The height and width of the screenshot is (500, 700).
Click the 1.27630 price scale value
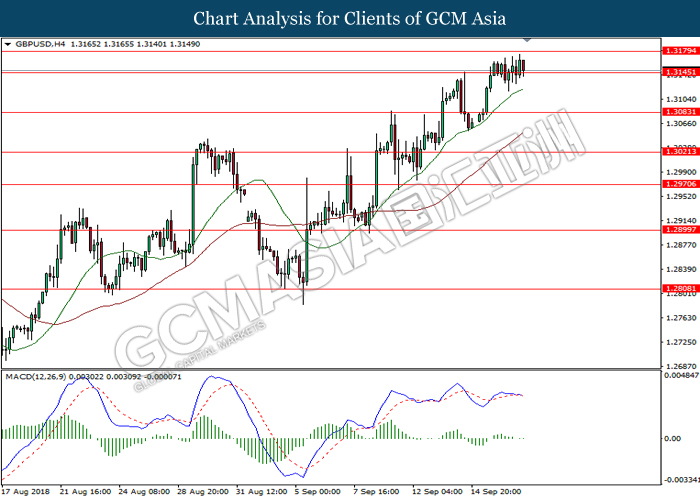pyautogui.click(x=681, y=318)
